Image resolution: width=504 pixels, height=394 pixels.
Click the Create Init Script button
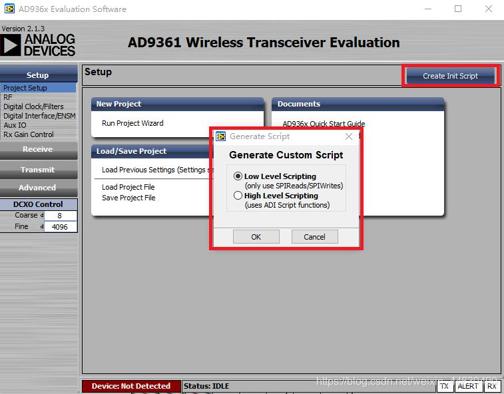(x=450, y=76)
